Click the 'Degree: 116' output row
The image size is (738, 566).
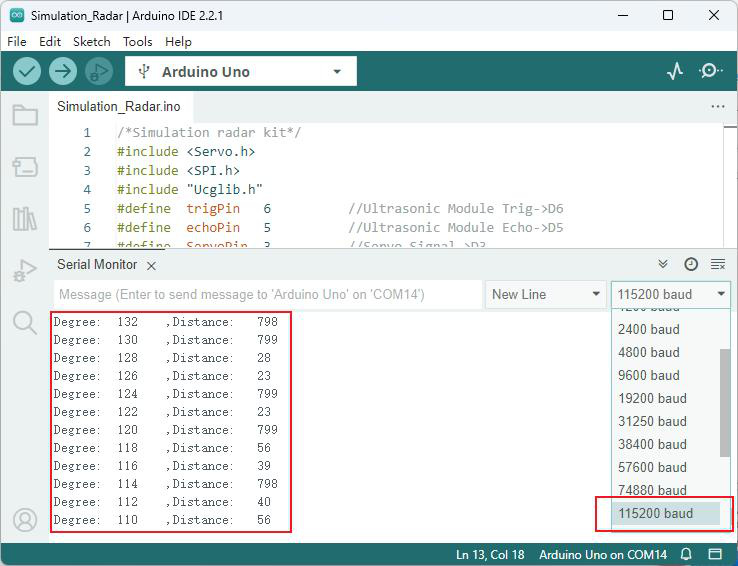tap(162, 466)
